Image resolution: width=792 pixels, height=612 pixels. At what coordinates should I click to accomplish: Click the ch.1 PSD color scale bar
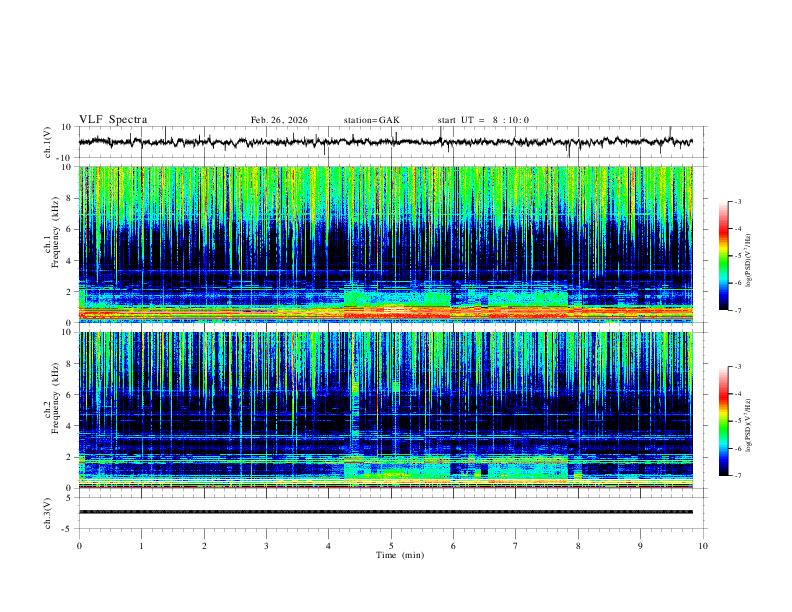723,256
